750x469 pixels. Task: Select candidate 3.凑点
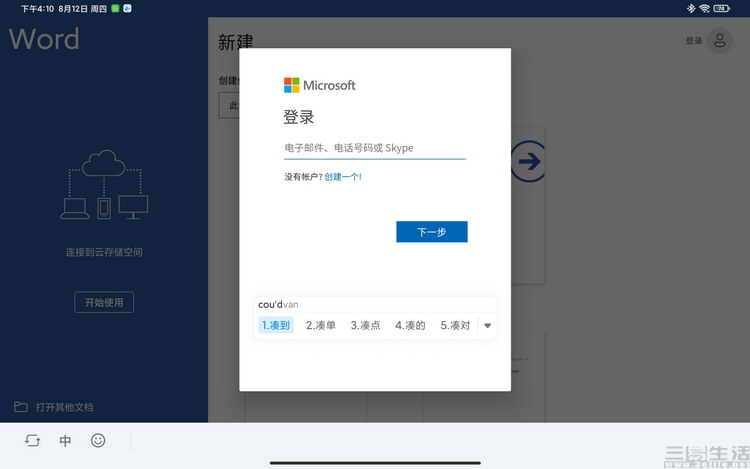[365, 325]
